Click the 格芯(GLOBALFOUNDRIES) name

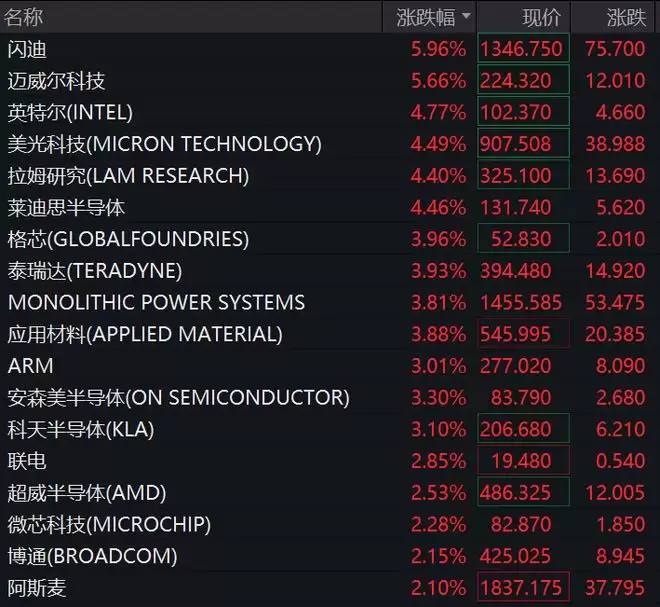pos(128,239)
